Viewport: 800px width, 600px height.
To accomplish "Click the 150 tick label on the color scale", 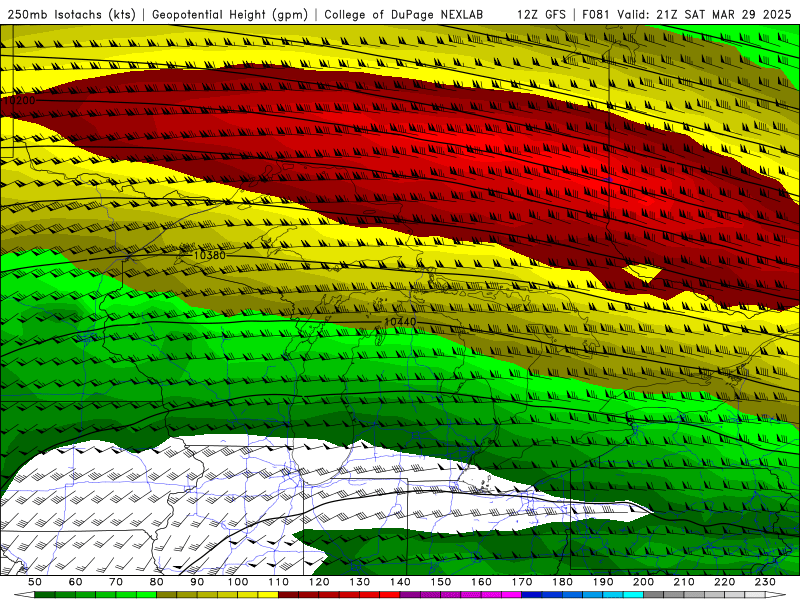I will (x=440, y=582).
